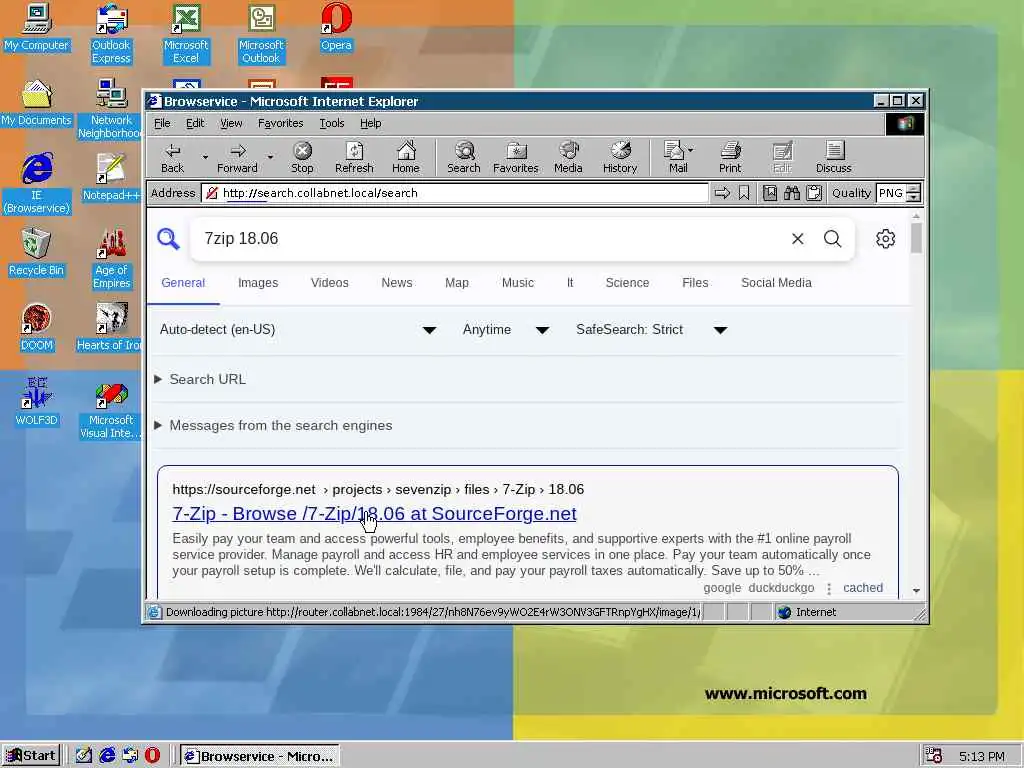Expand the Search URL section
This screenshot has height=768, width=1024.
pos(200,379)
